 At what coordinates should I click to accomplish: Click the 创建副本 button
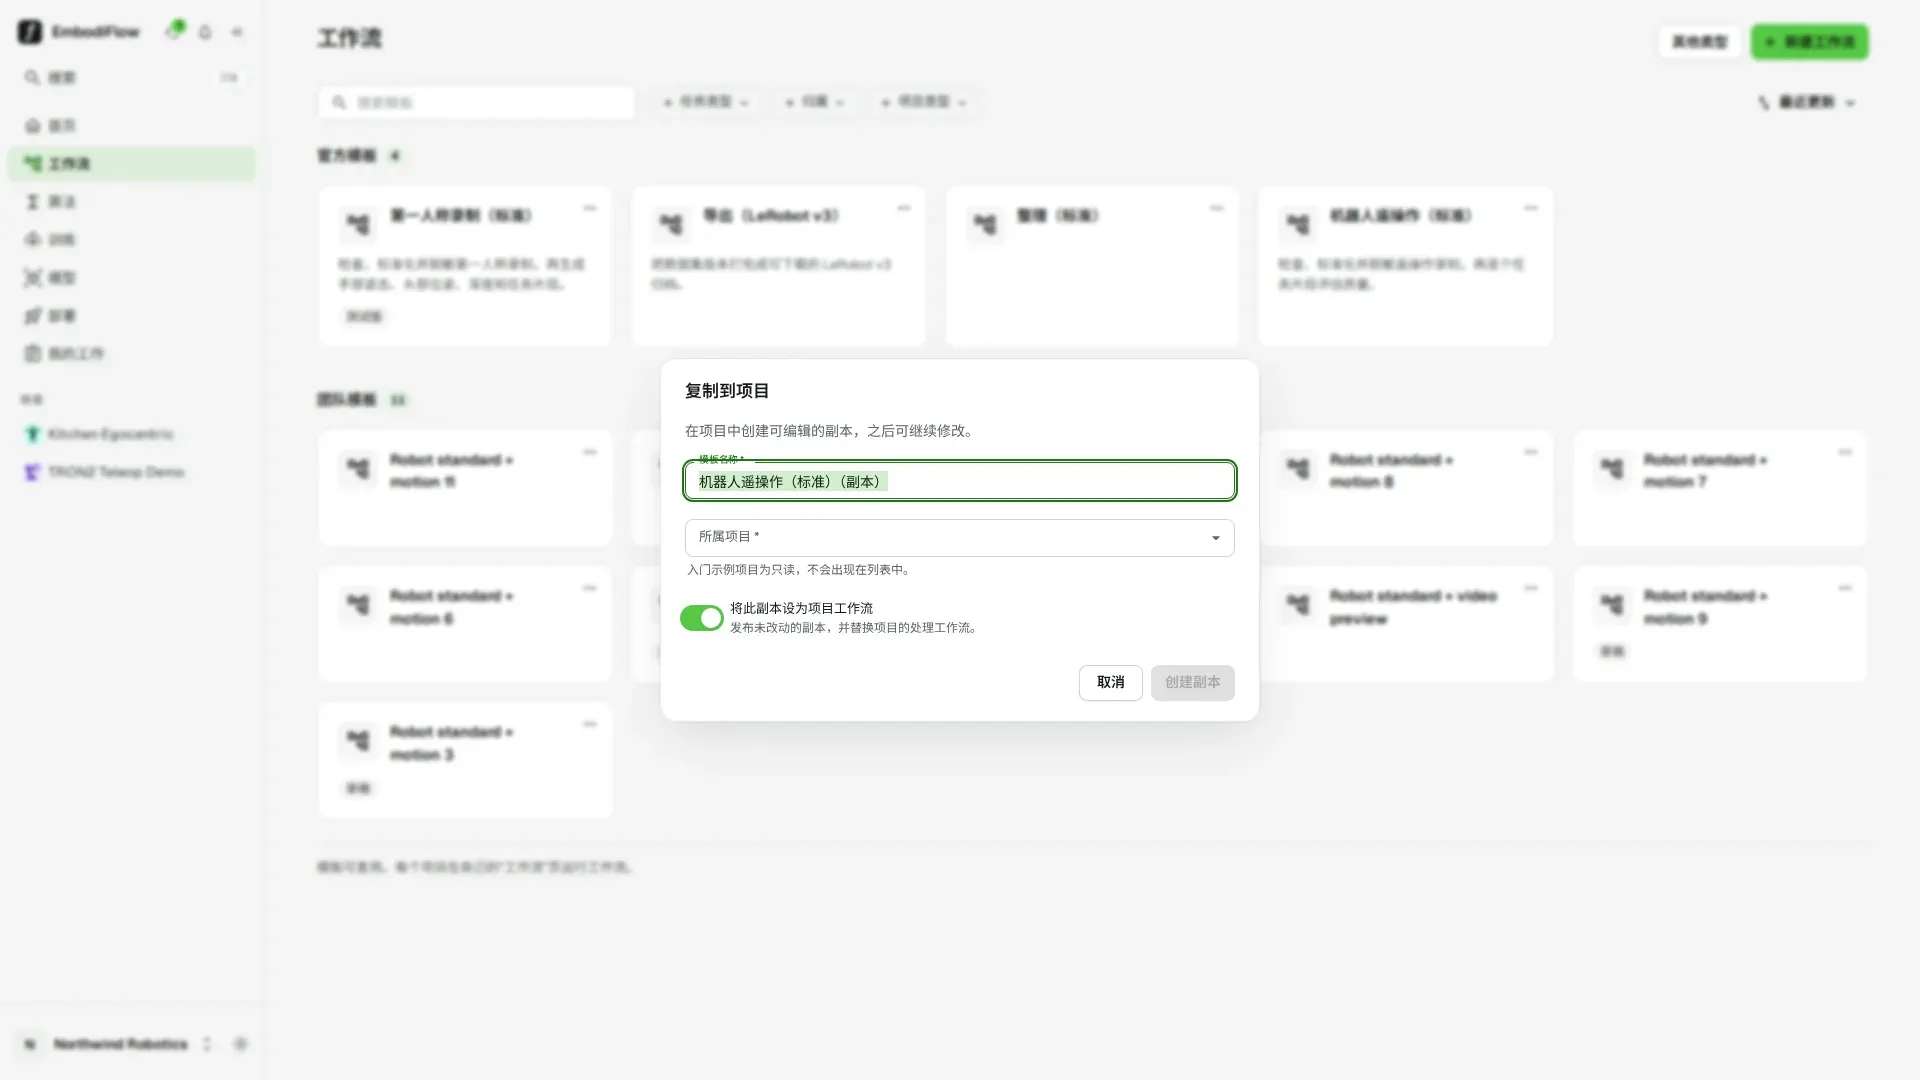[1192, 683]
